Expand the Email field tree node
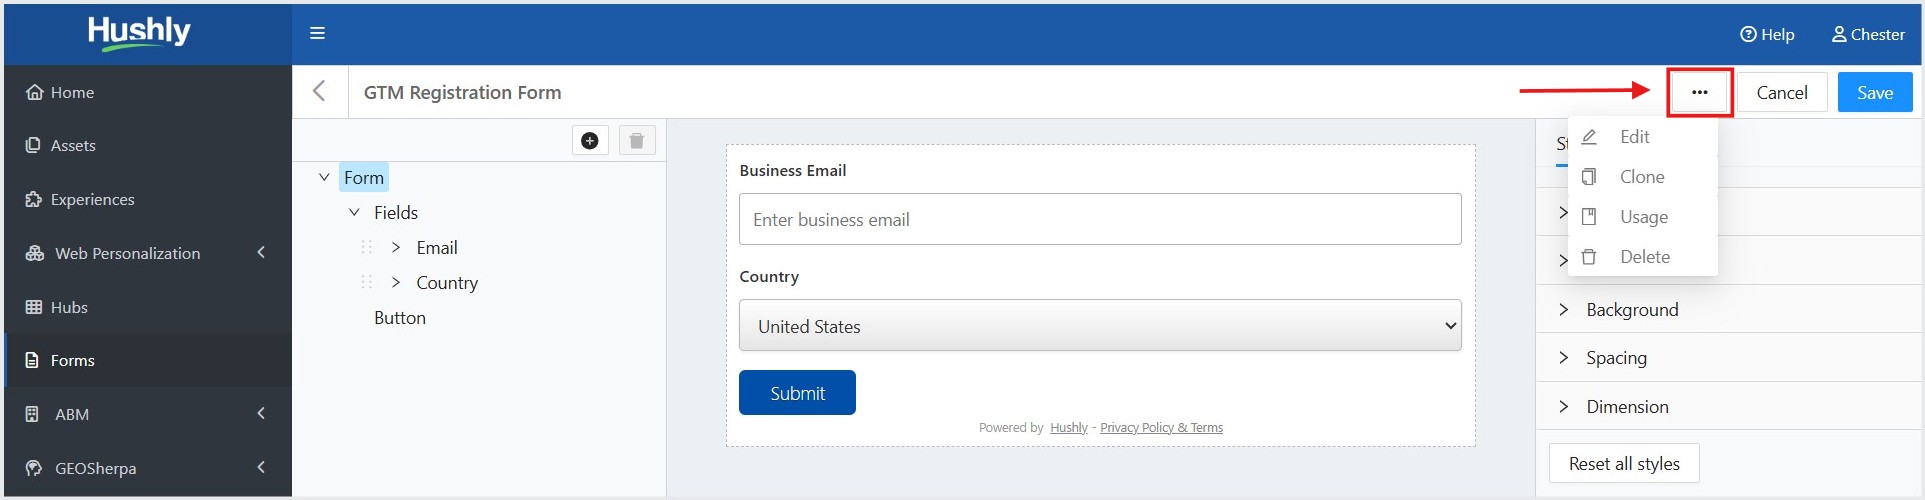This screenshot has width=1925, height=500. [x=396, y=247]
